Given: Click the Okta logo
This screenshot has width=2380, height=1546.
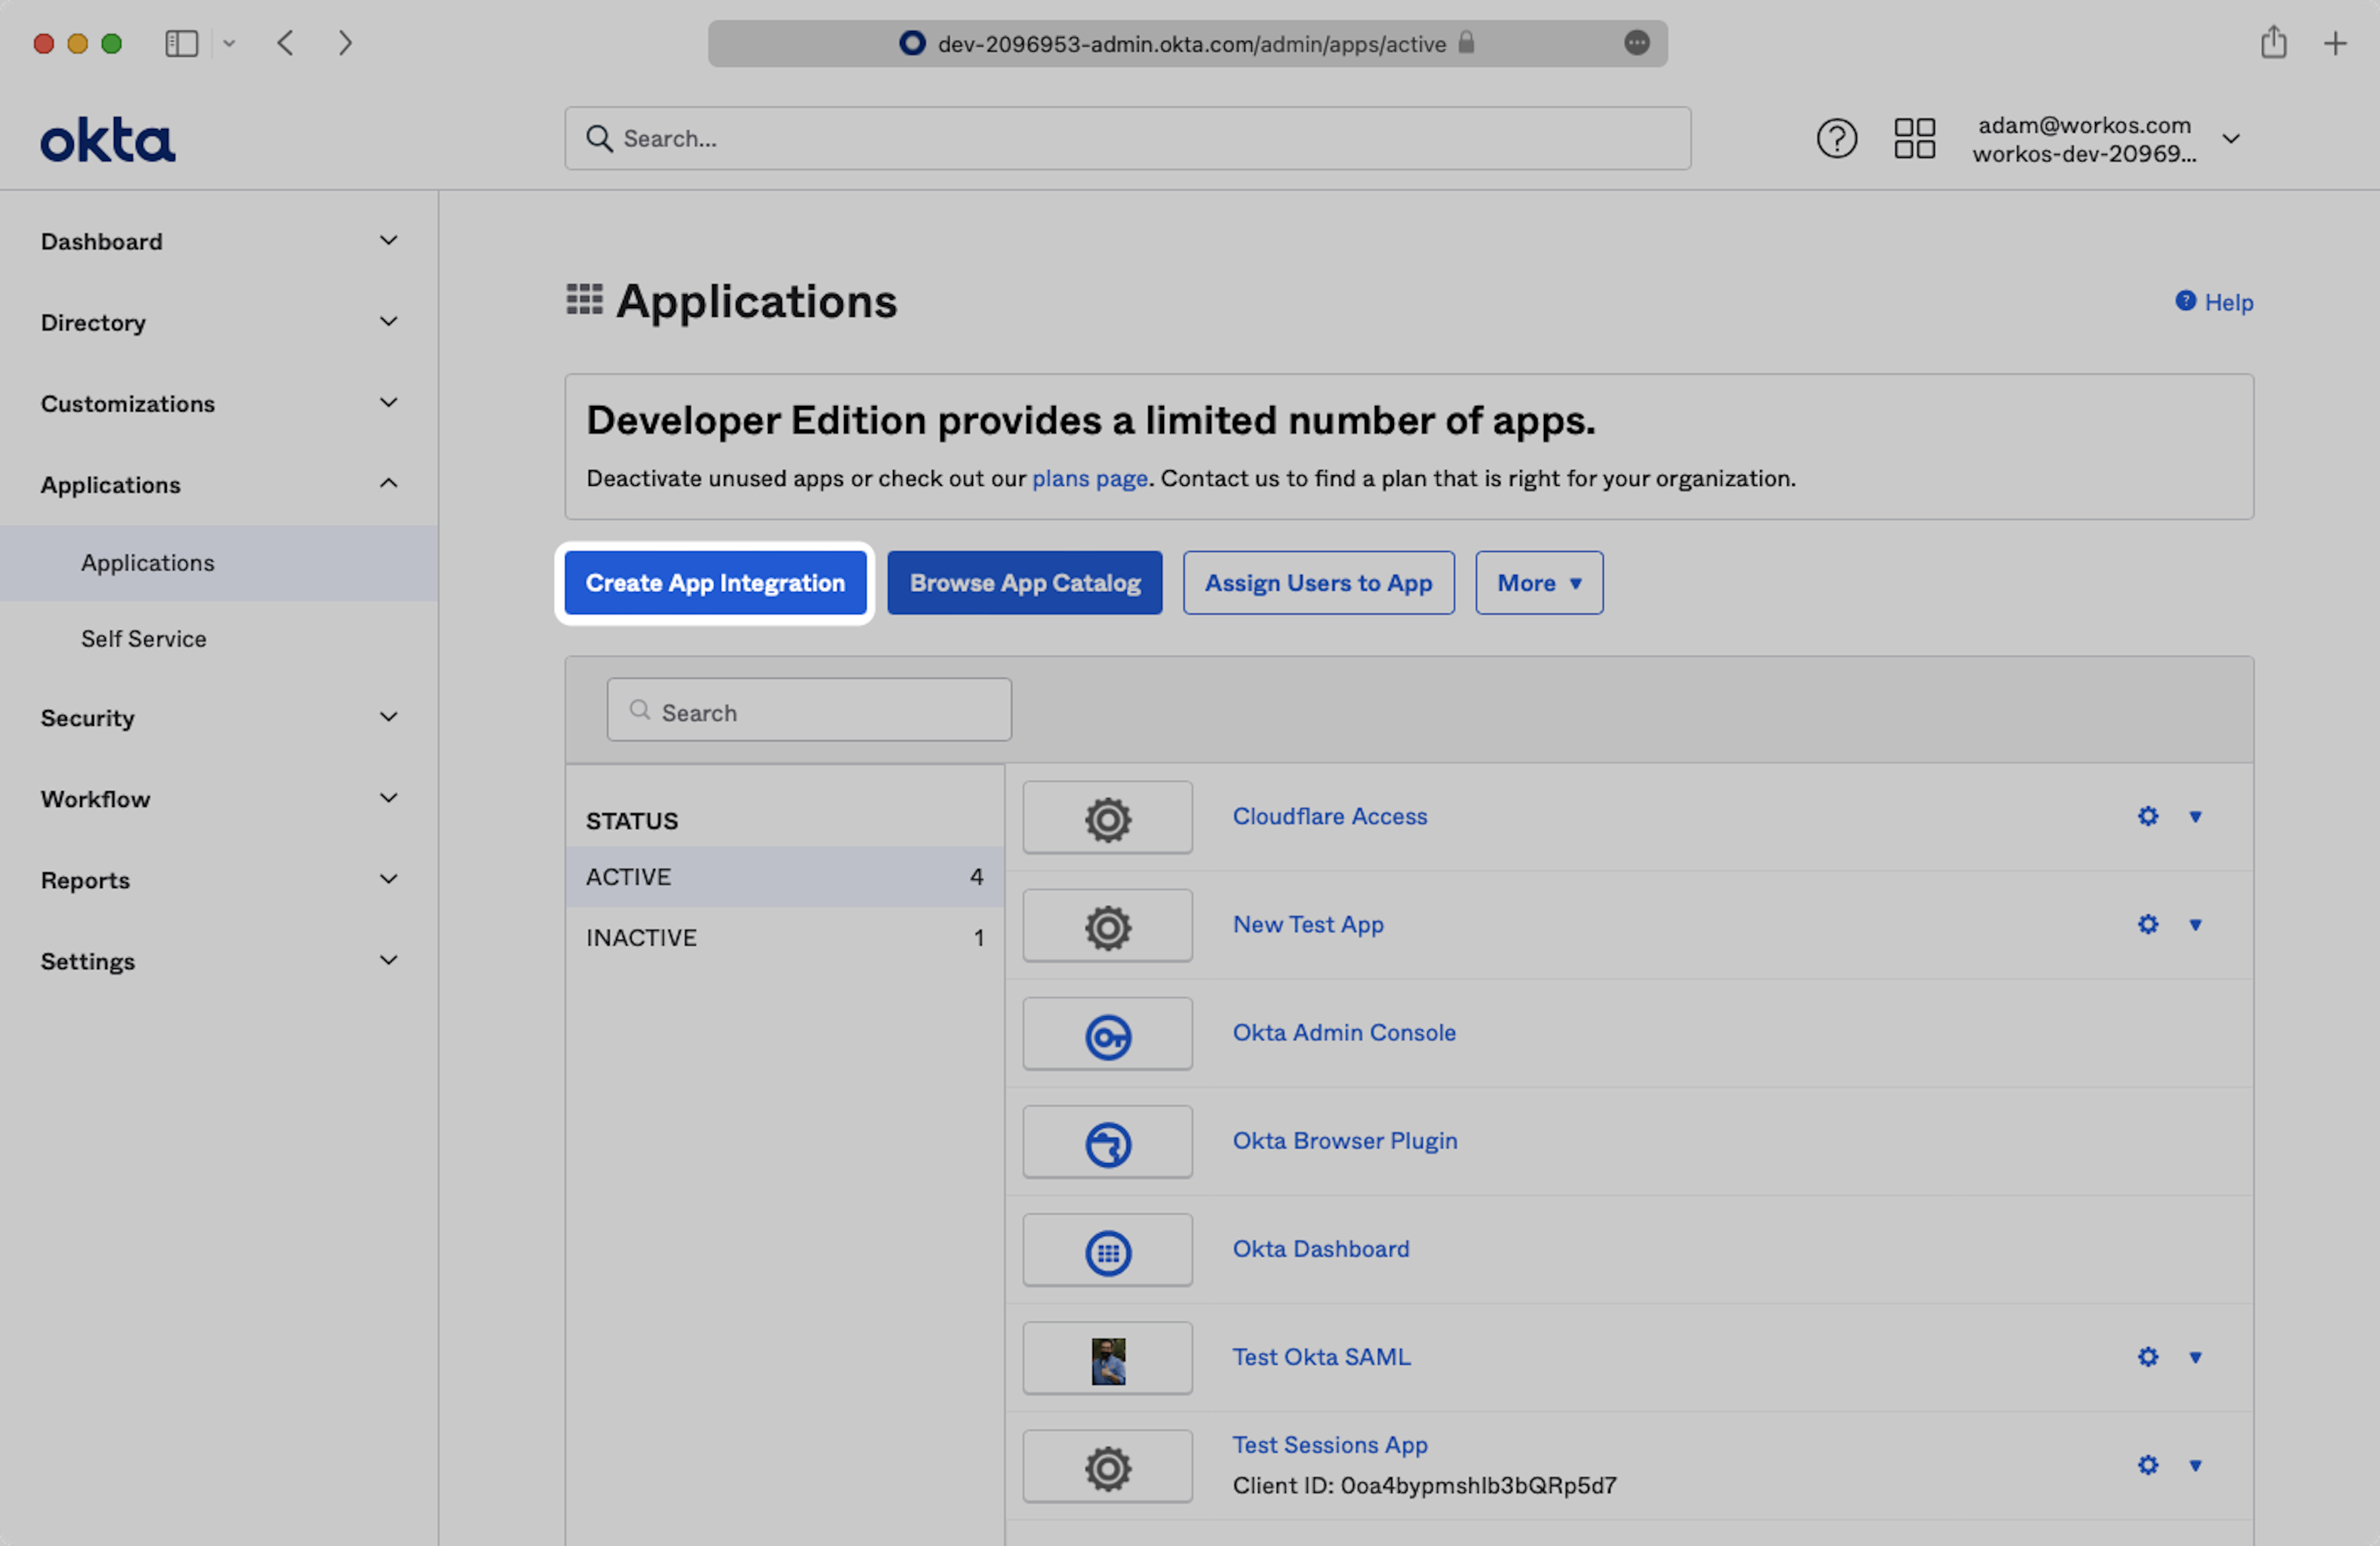Looking at the screenshot, I should [x=107, y=140].
